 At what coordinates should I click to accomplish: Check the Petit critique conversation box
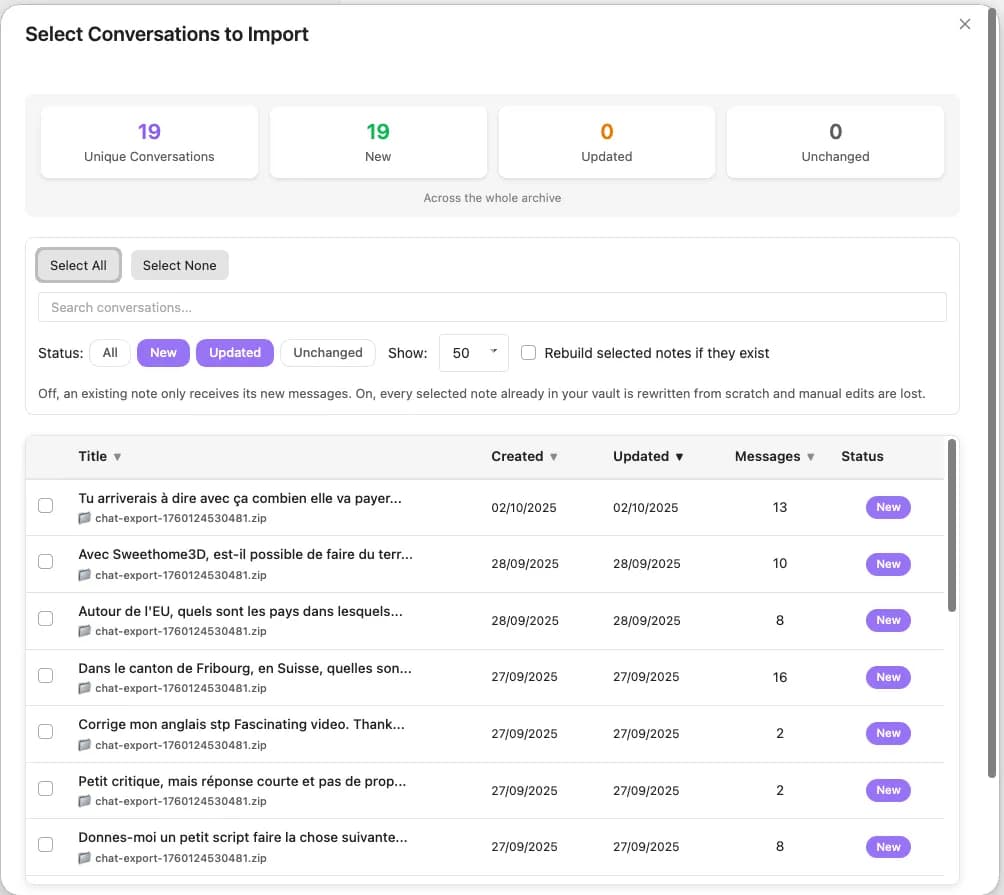45,789
